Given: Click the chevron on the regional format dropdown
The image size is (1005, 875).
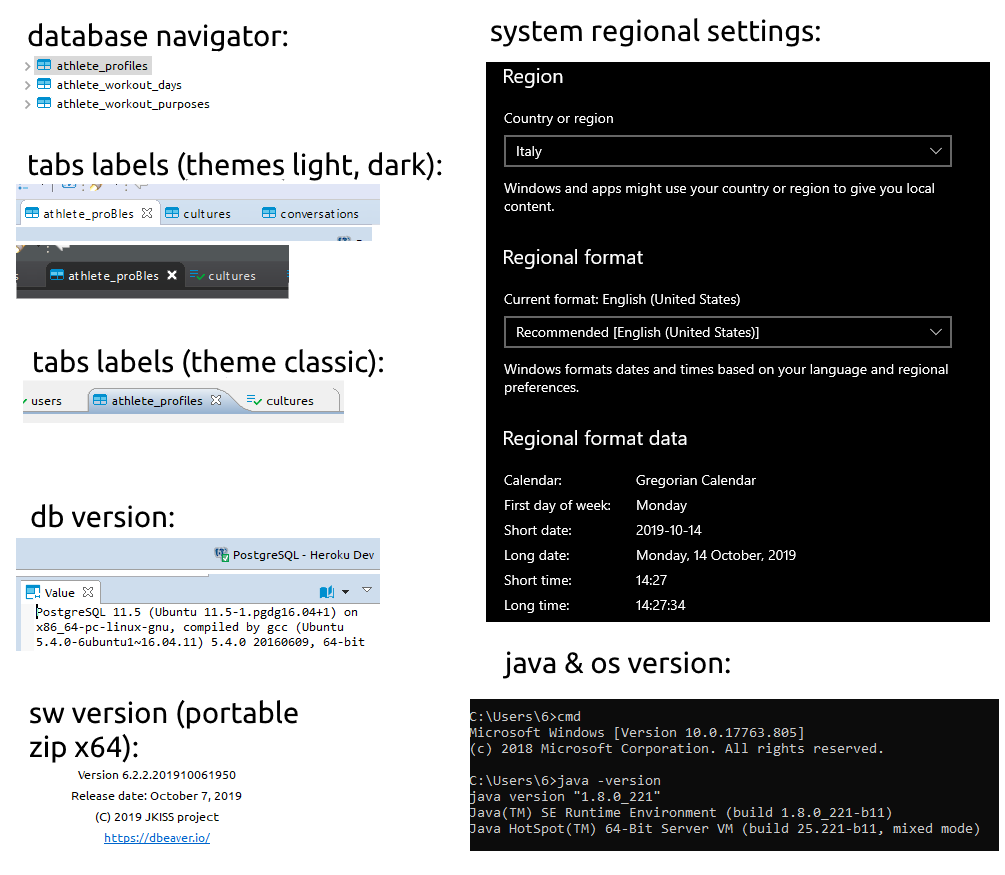Looking at the screenshot, I should coord(935,332).
